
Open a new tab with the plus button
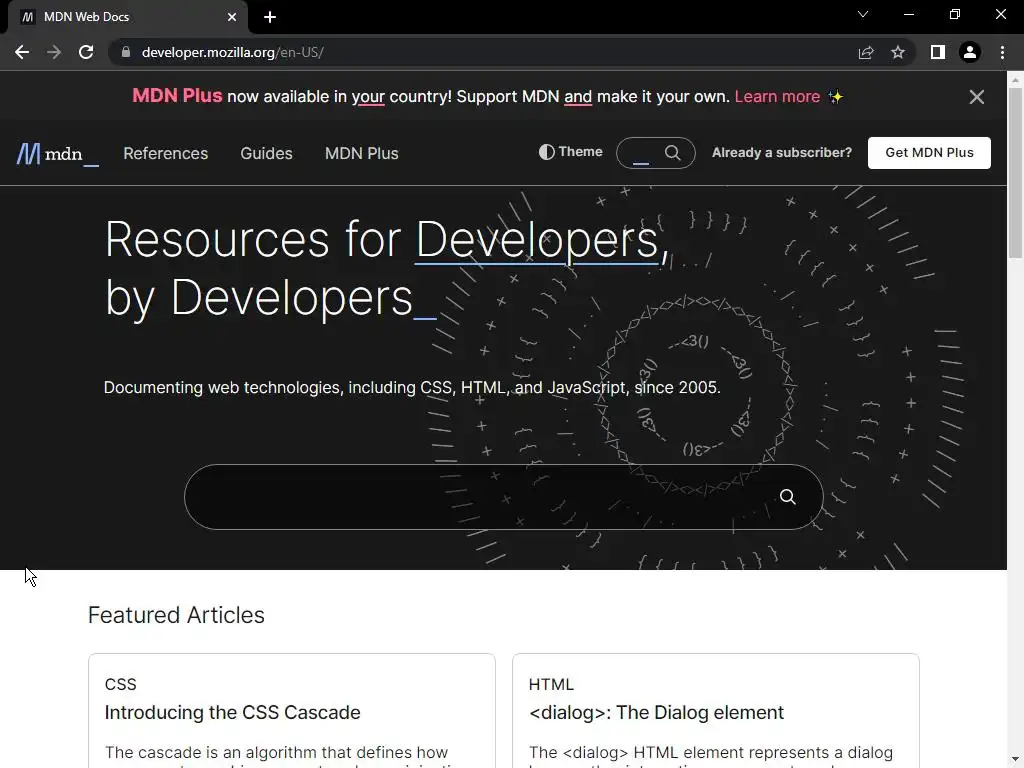pos(270,17)
